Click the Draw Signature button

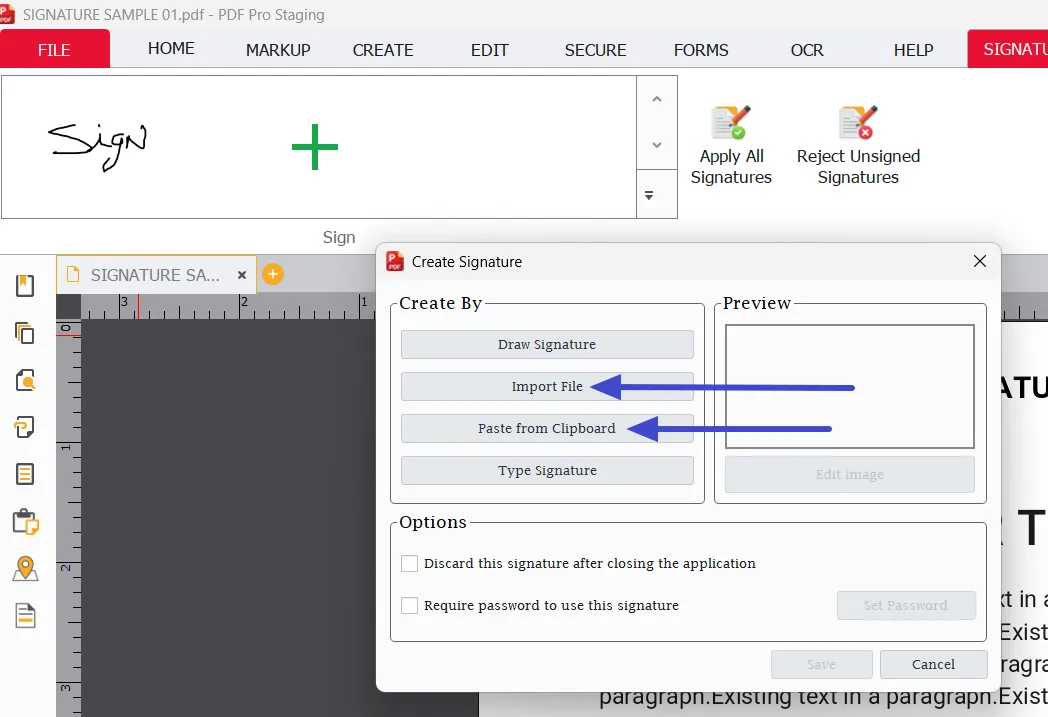click(x=547, y=344)
